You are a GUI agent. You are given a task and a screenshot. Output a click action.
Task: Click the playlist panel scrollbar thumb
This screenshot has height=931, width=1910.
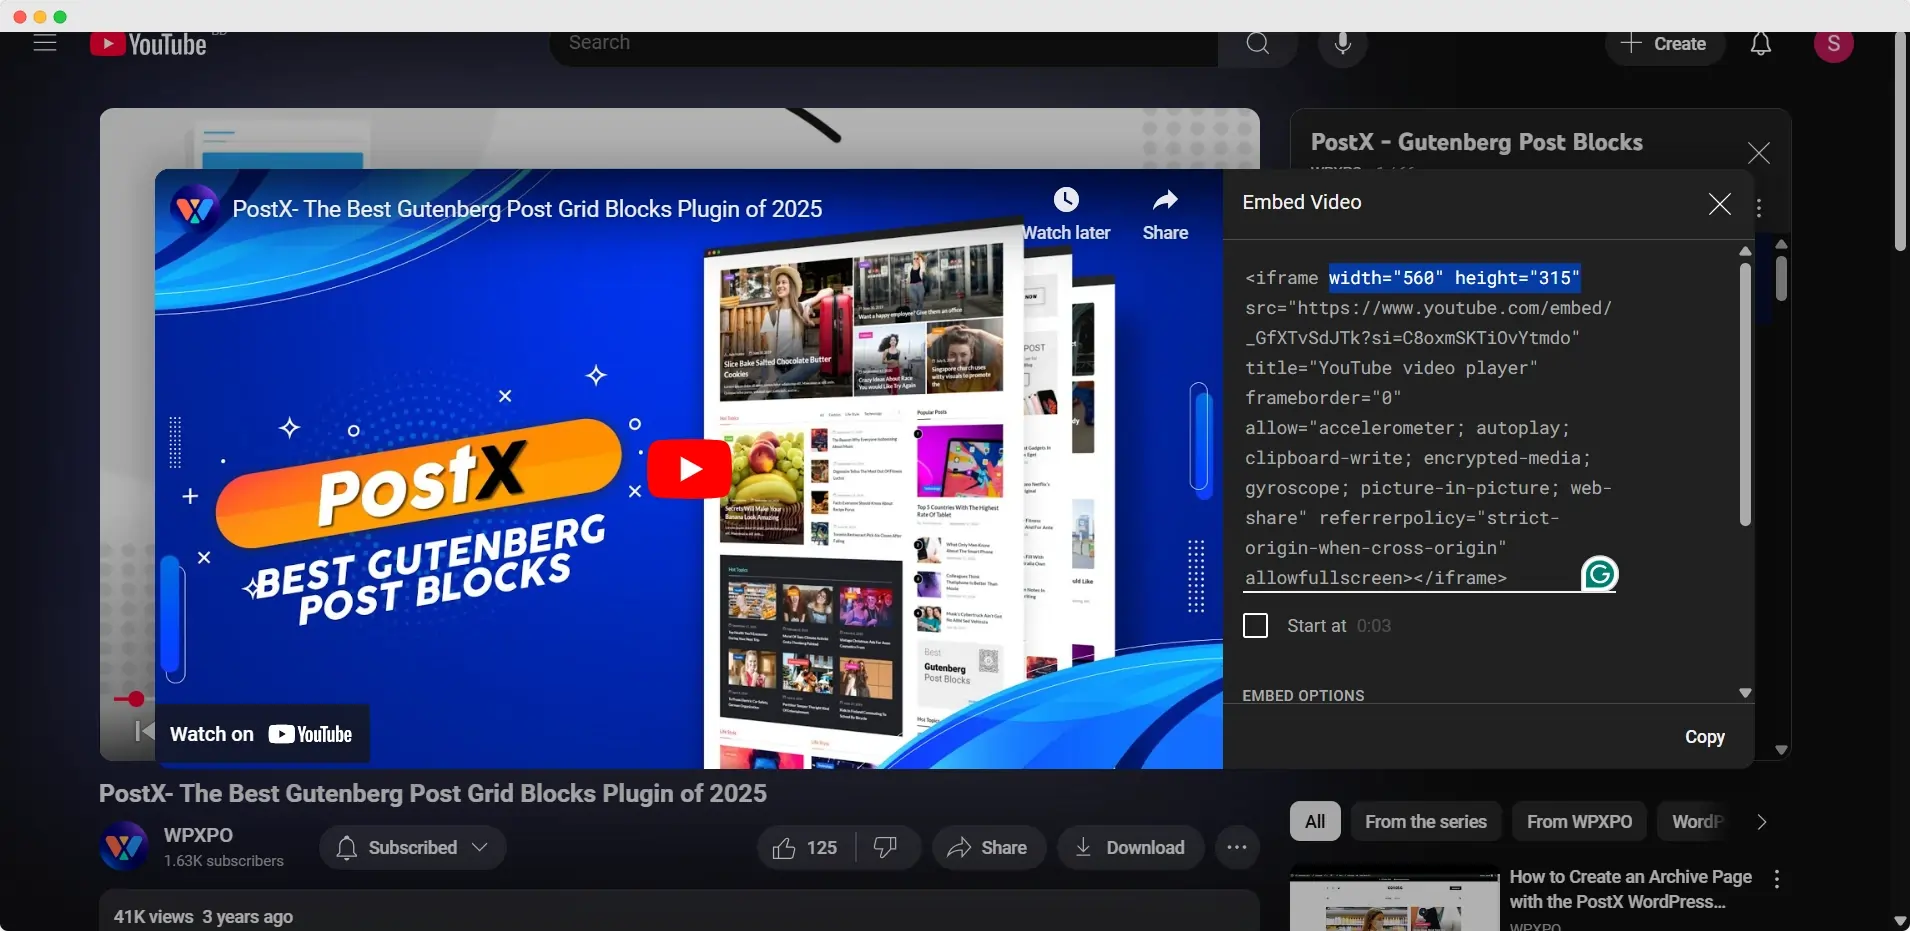[x=1781, y=278]
